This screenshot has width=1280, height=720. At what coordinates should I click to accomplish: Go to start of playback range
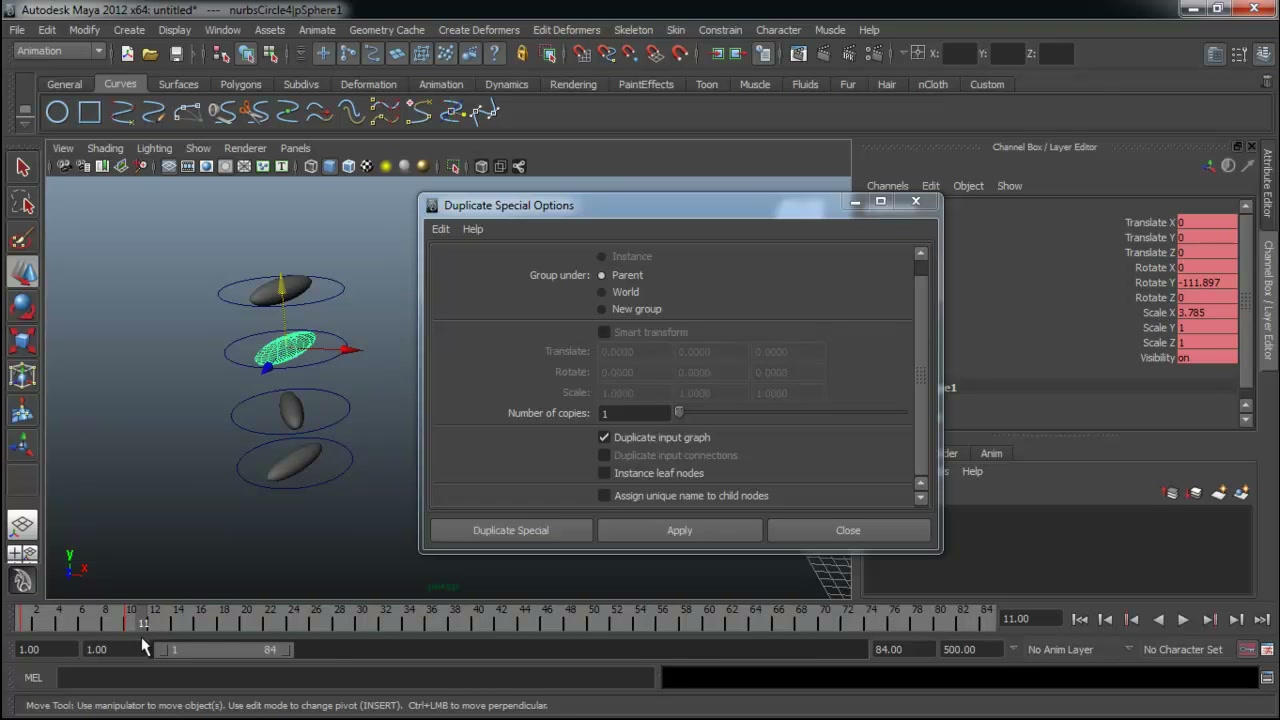(x=1080, y=620)
